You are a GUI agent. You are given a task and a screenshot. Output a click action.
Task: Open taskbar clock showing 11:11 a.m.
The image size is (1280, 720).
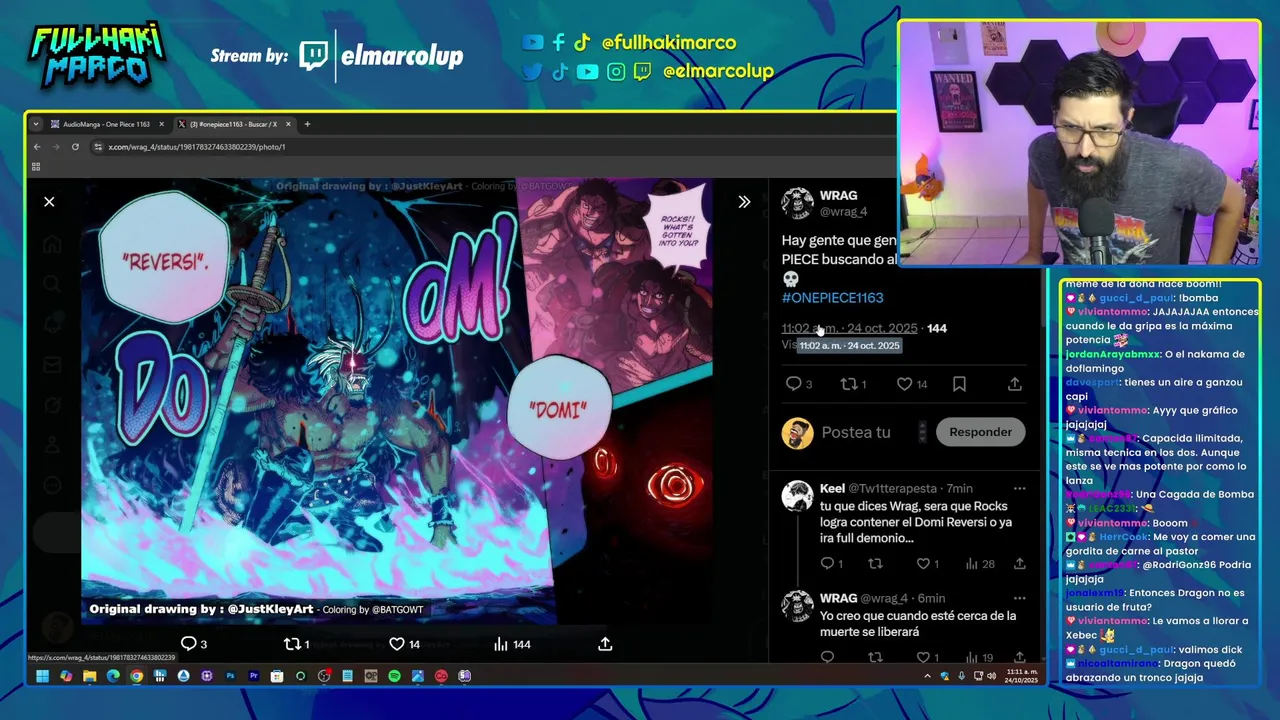click(x=1021, y=676)
